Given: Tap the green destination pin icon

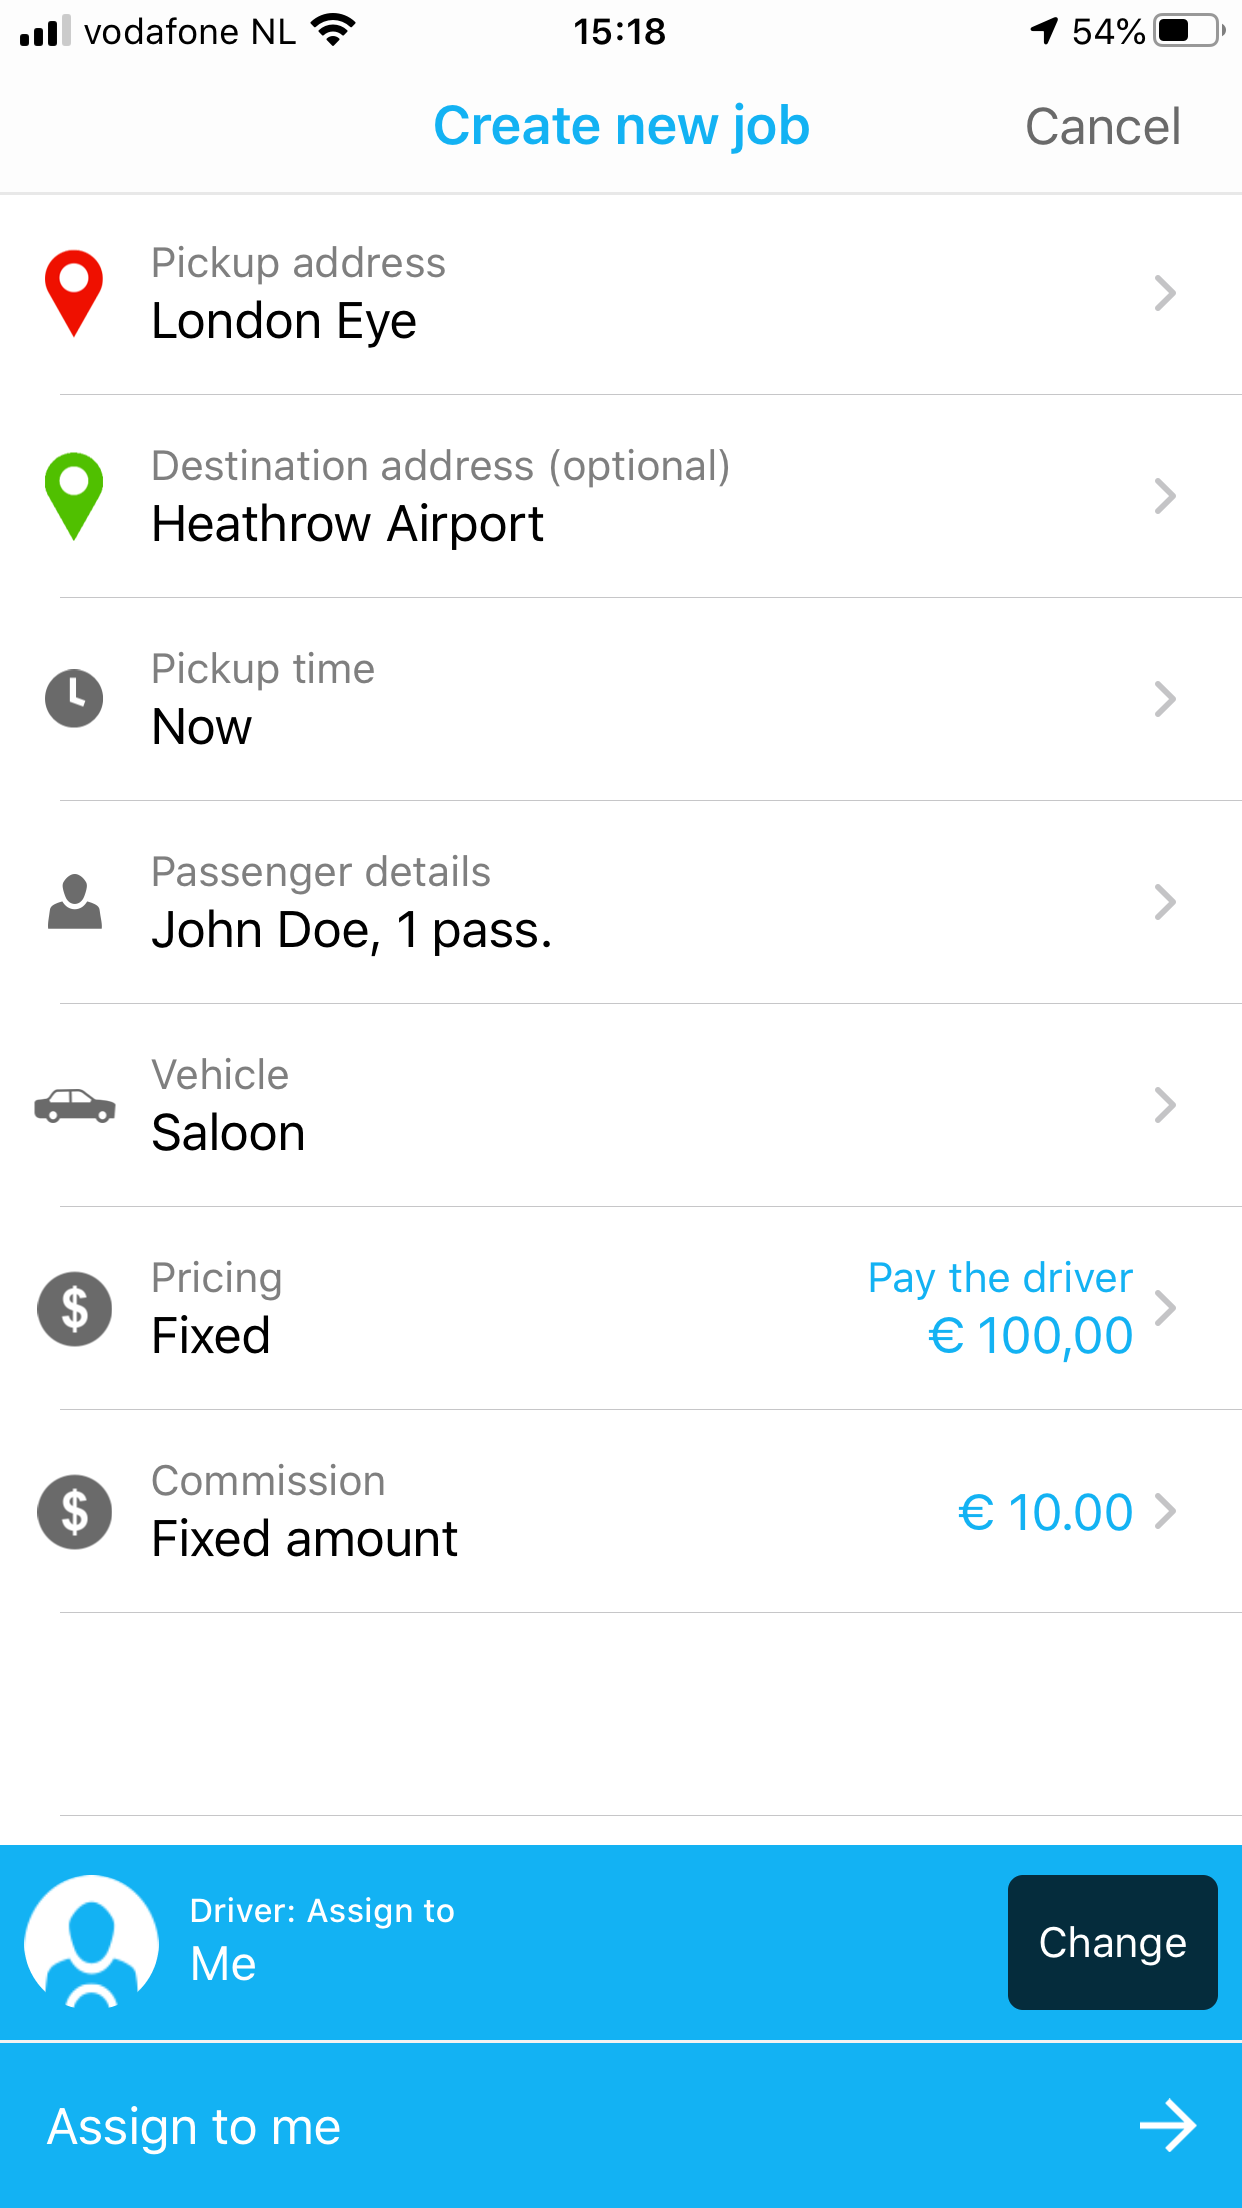Looking at the screenshot, I should point(74,494).
